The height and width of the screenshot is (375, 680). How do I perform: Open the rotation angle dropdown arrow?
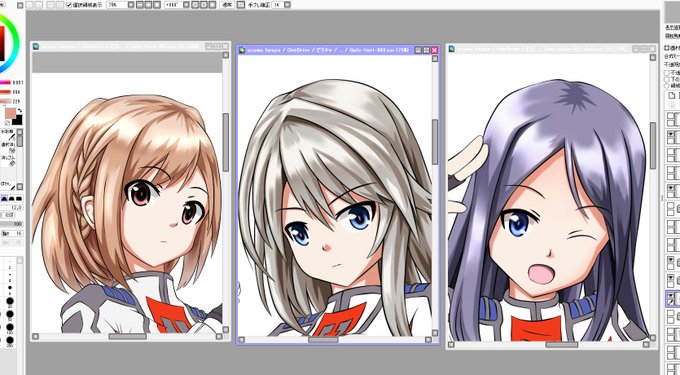pyautogui.click(x=186, y=5)
